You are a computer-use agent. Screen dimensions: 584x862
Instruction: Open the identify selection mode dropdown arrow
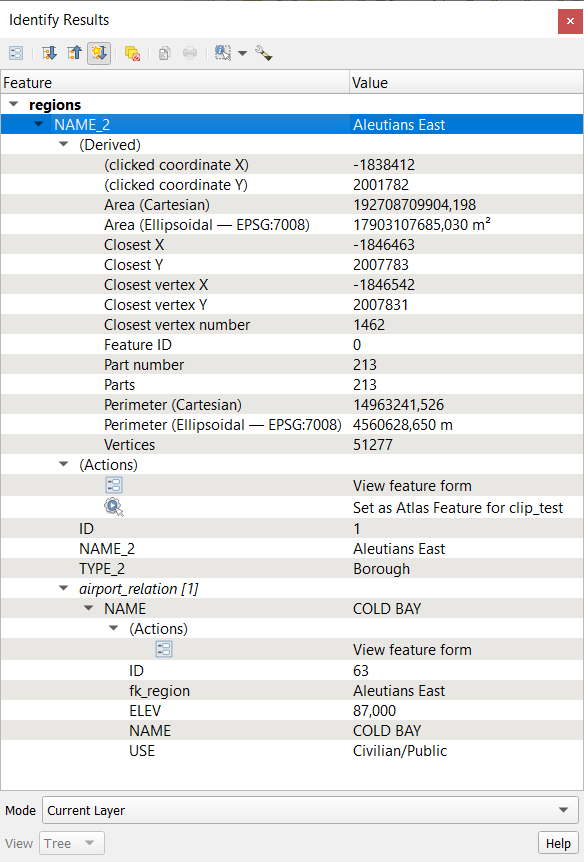click(x=243, y=53)
